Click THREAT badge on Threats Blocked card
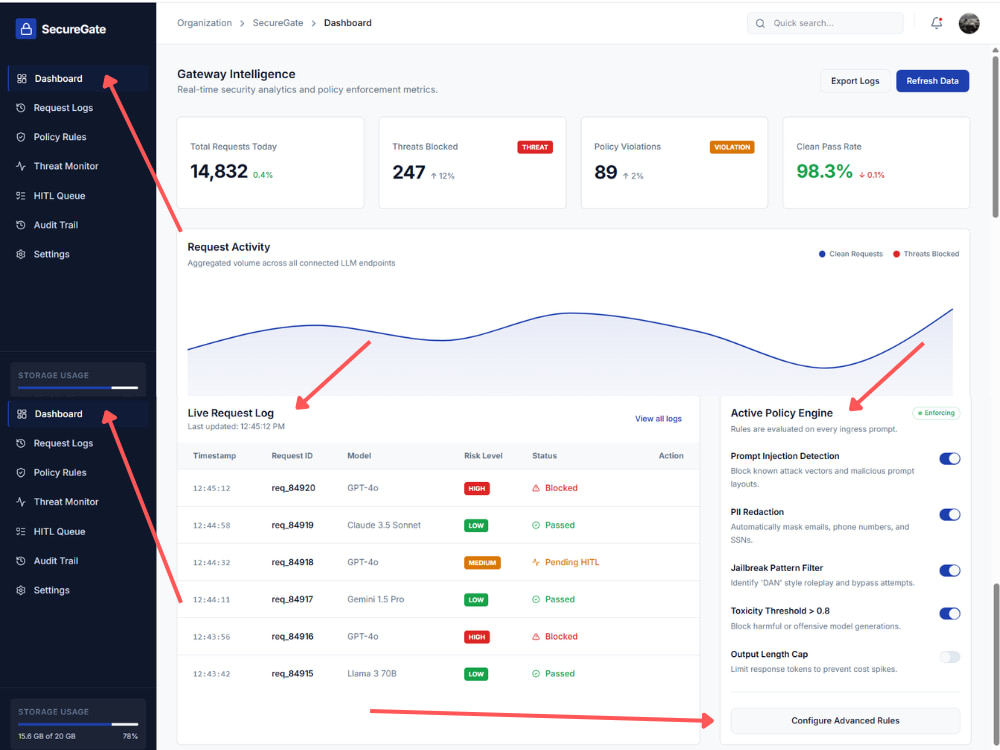Screen dimensions: 1000x750 534,147
